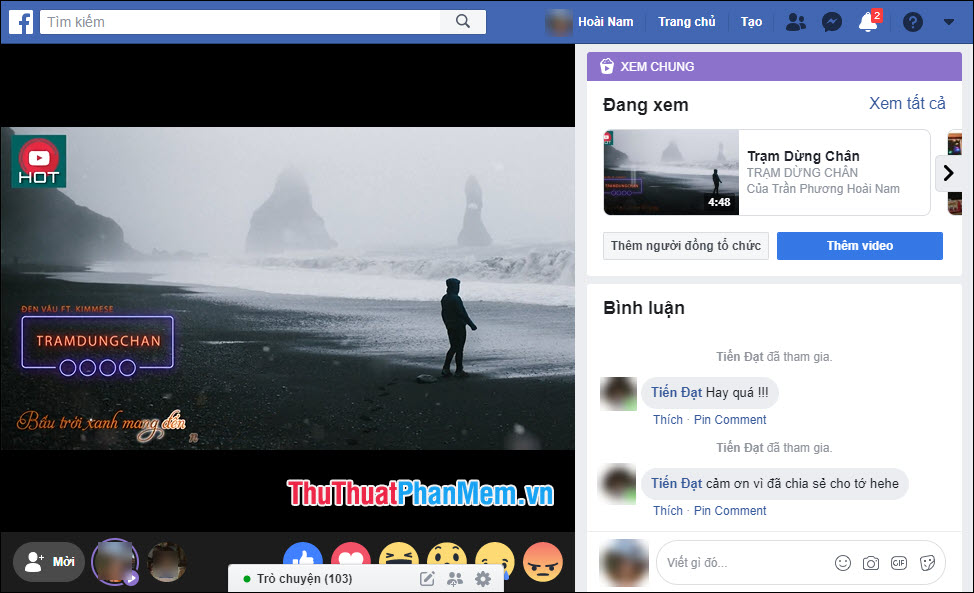
Task: Open the GIF picker in the comment field
Action: pyautogui.click(x=899, y=562)
